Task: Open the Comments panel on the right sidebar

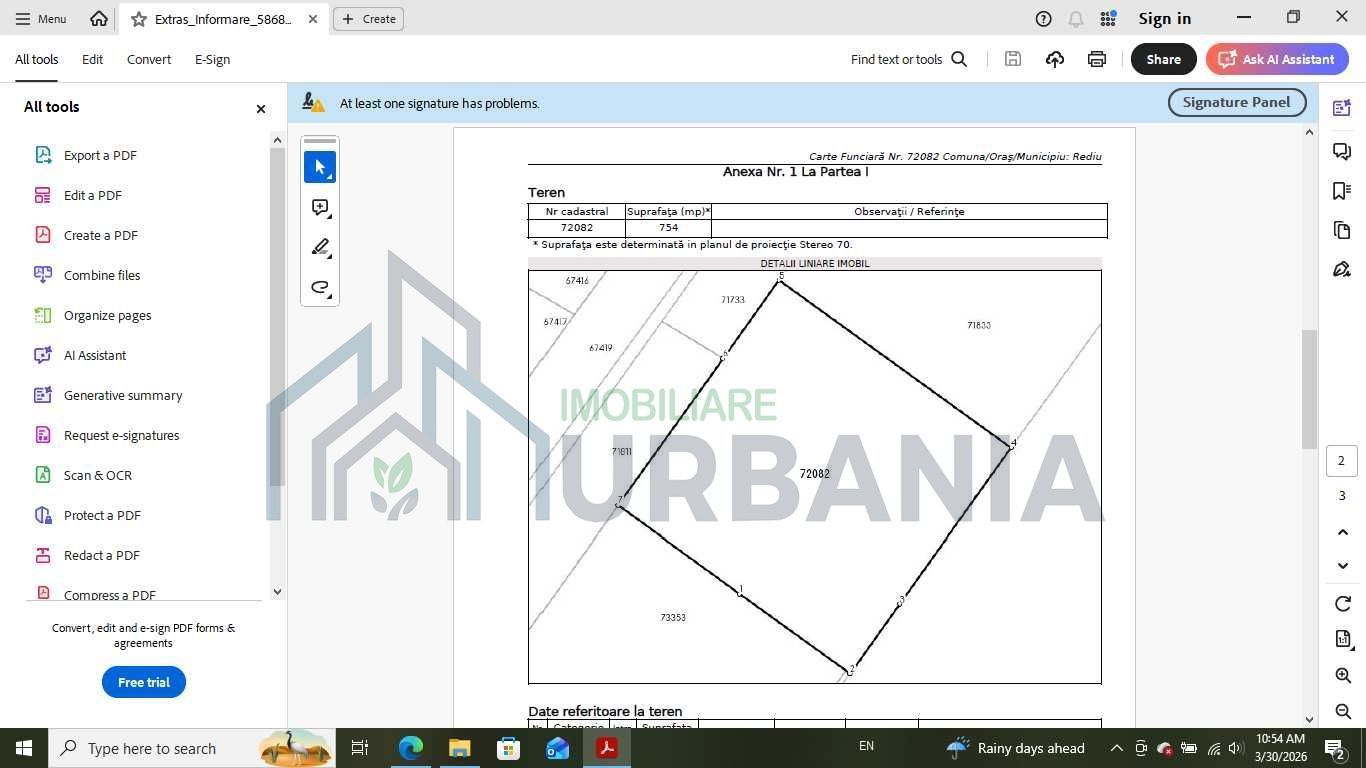Action: [1342, 151]
